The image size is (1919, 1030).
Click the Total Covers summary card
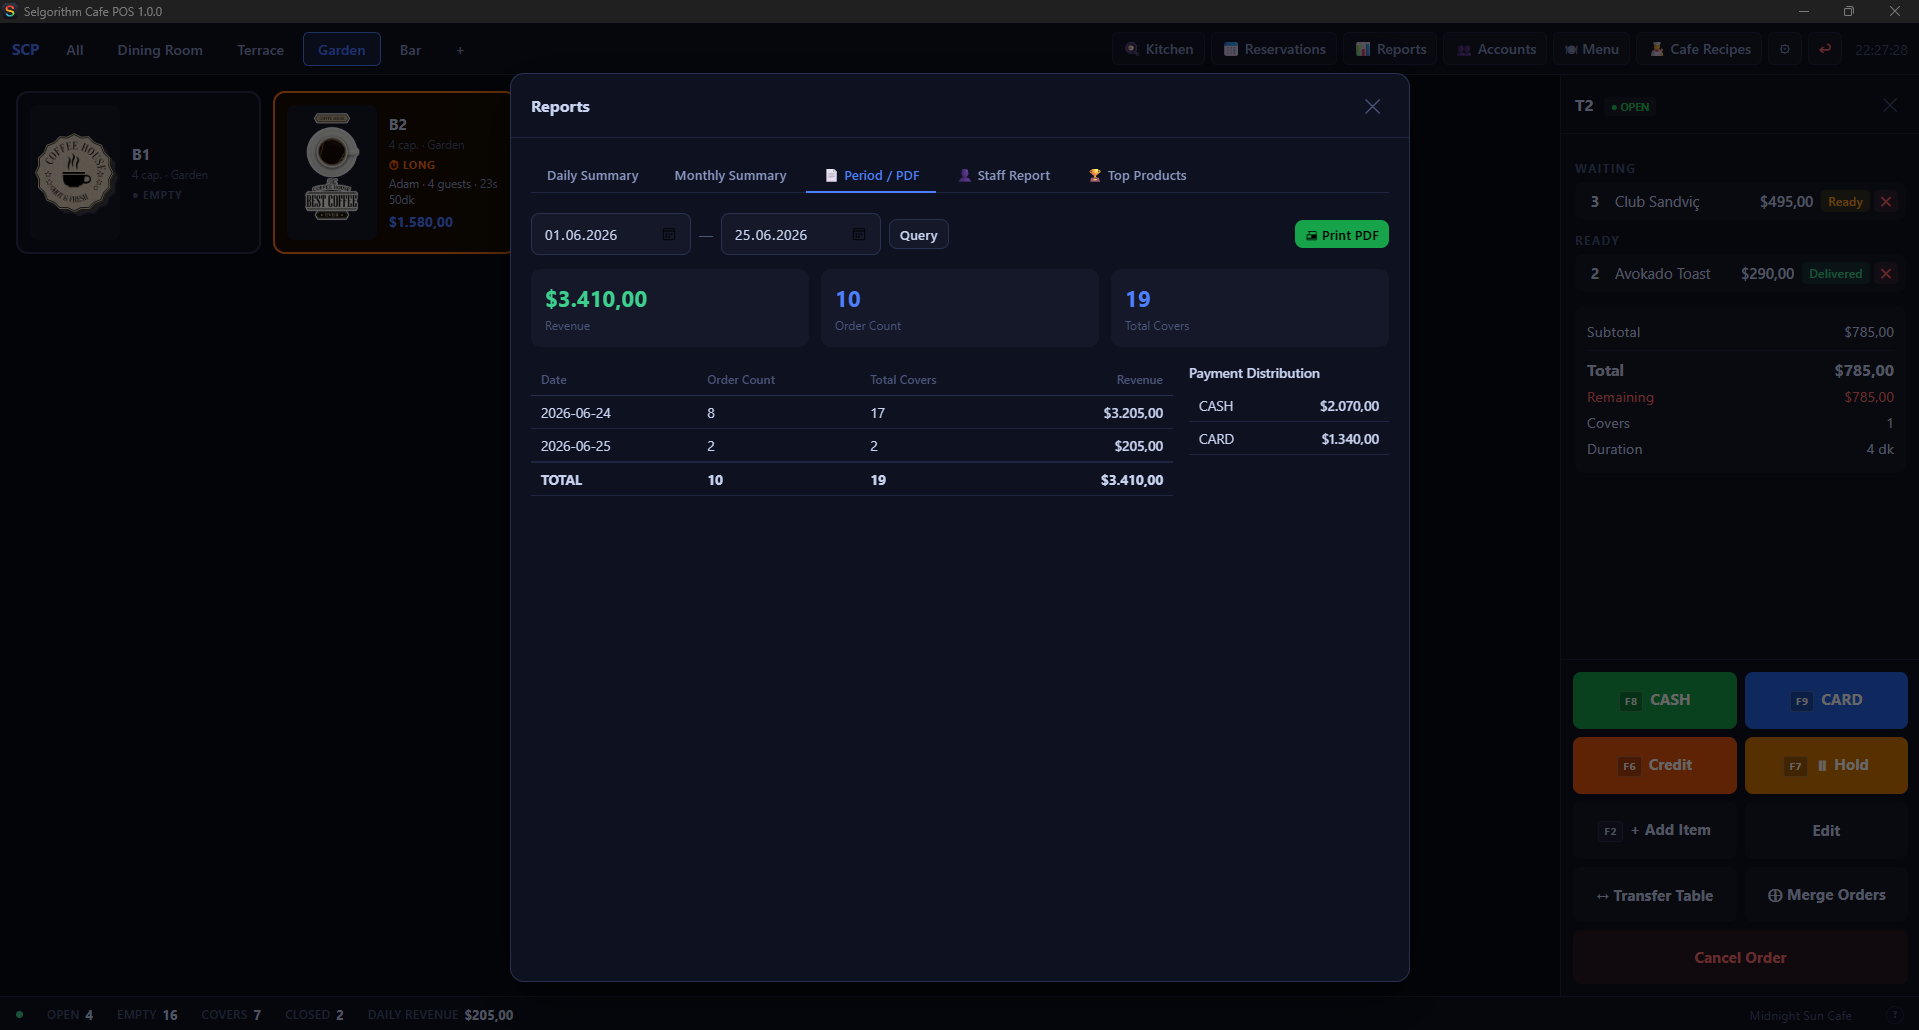[1250, 308]
